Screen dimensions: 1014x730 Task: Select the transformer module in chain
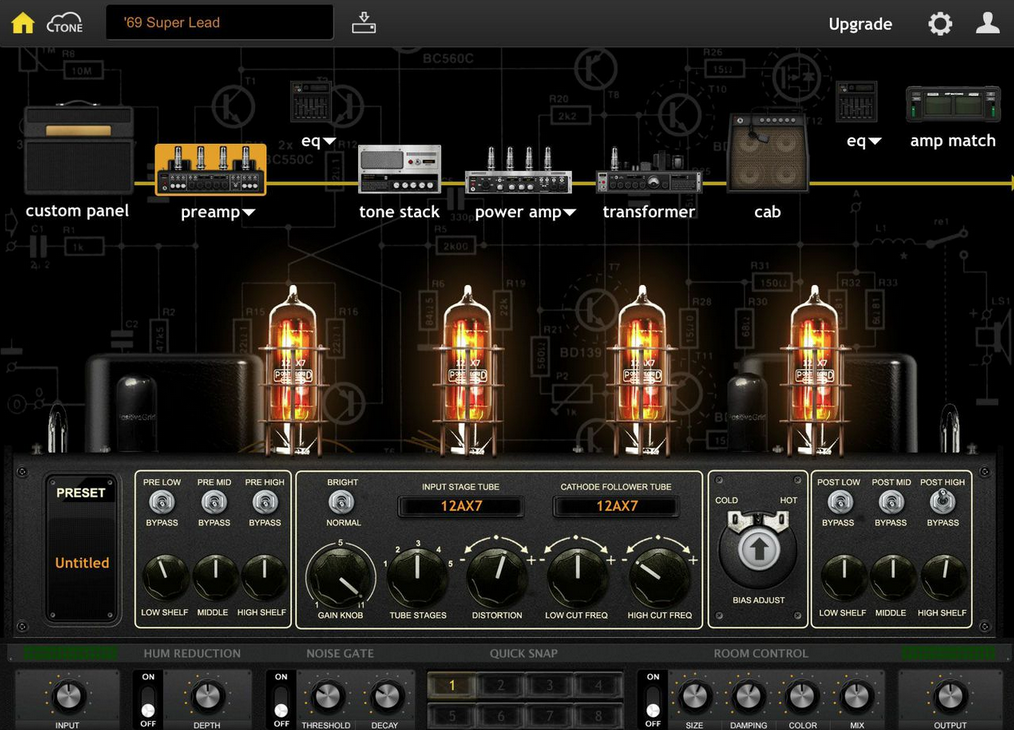tap(649, 172)
